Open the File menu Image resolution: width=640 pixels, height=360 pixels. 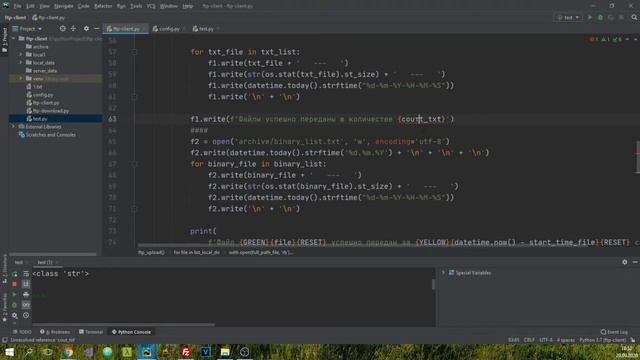click(18, 6)
